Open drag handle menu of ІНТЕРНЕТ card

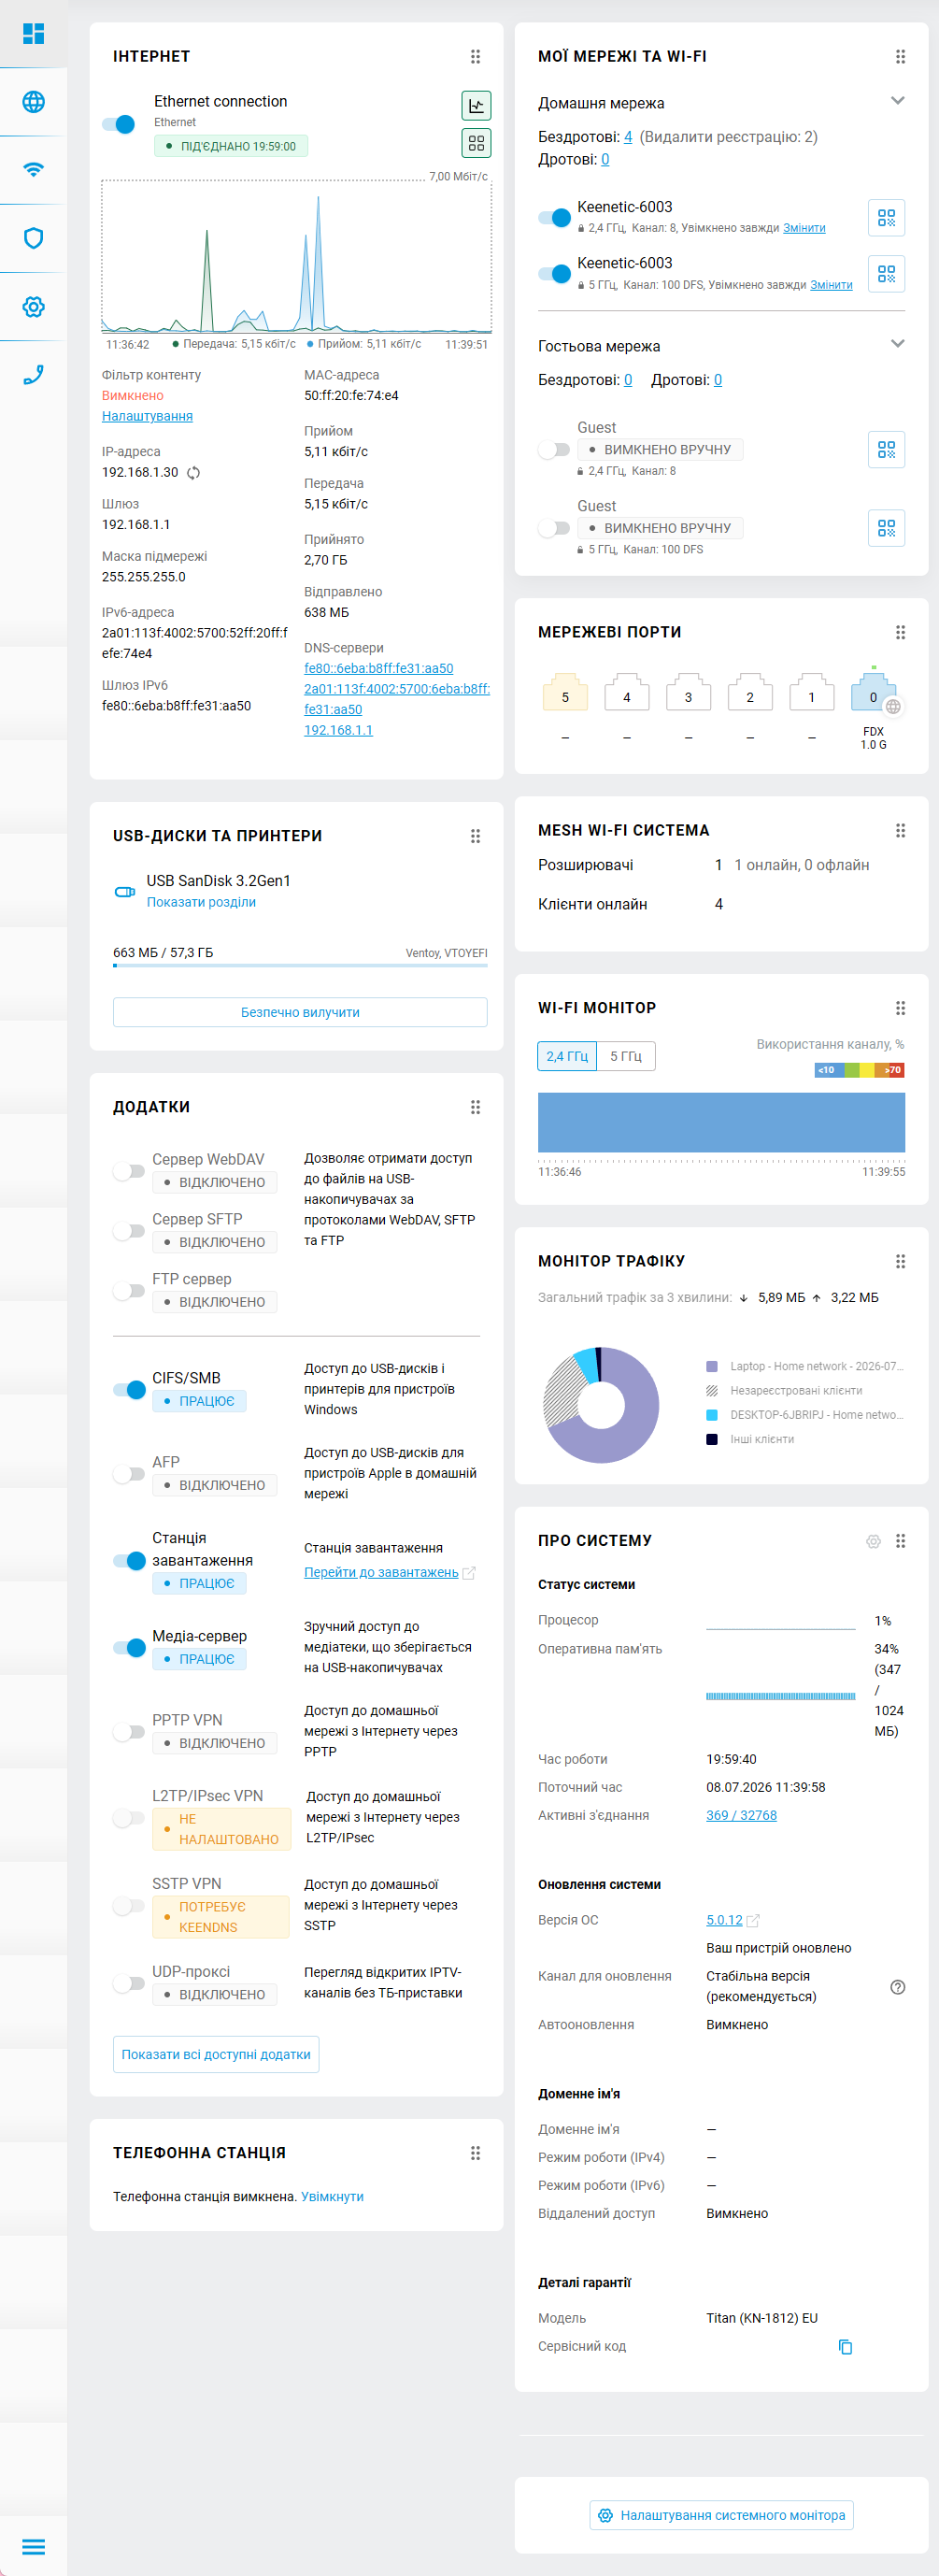[476, 57]
